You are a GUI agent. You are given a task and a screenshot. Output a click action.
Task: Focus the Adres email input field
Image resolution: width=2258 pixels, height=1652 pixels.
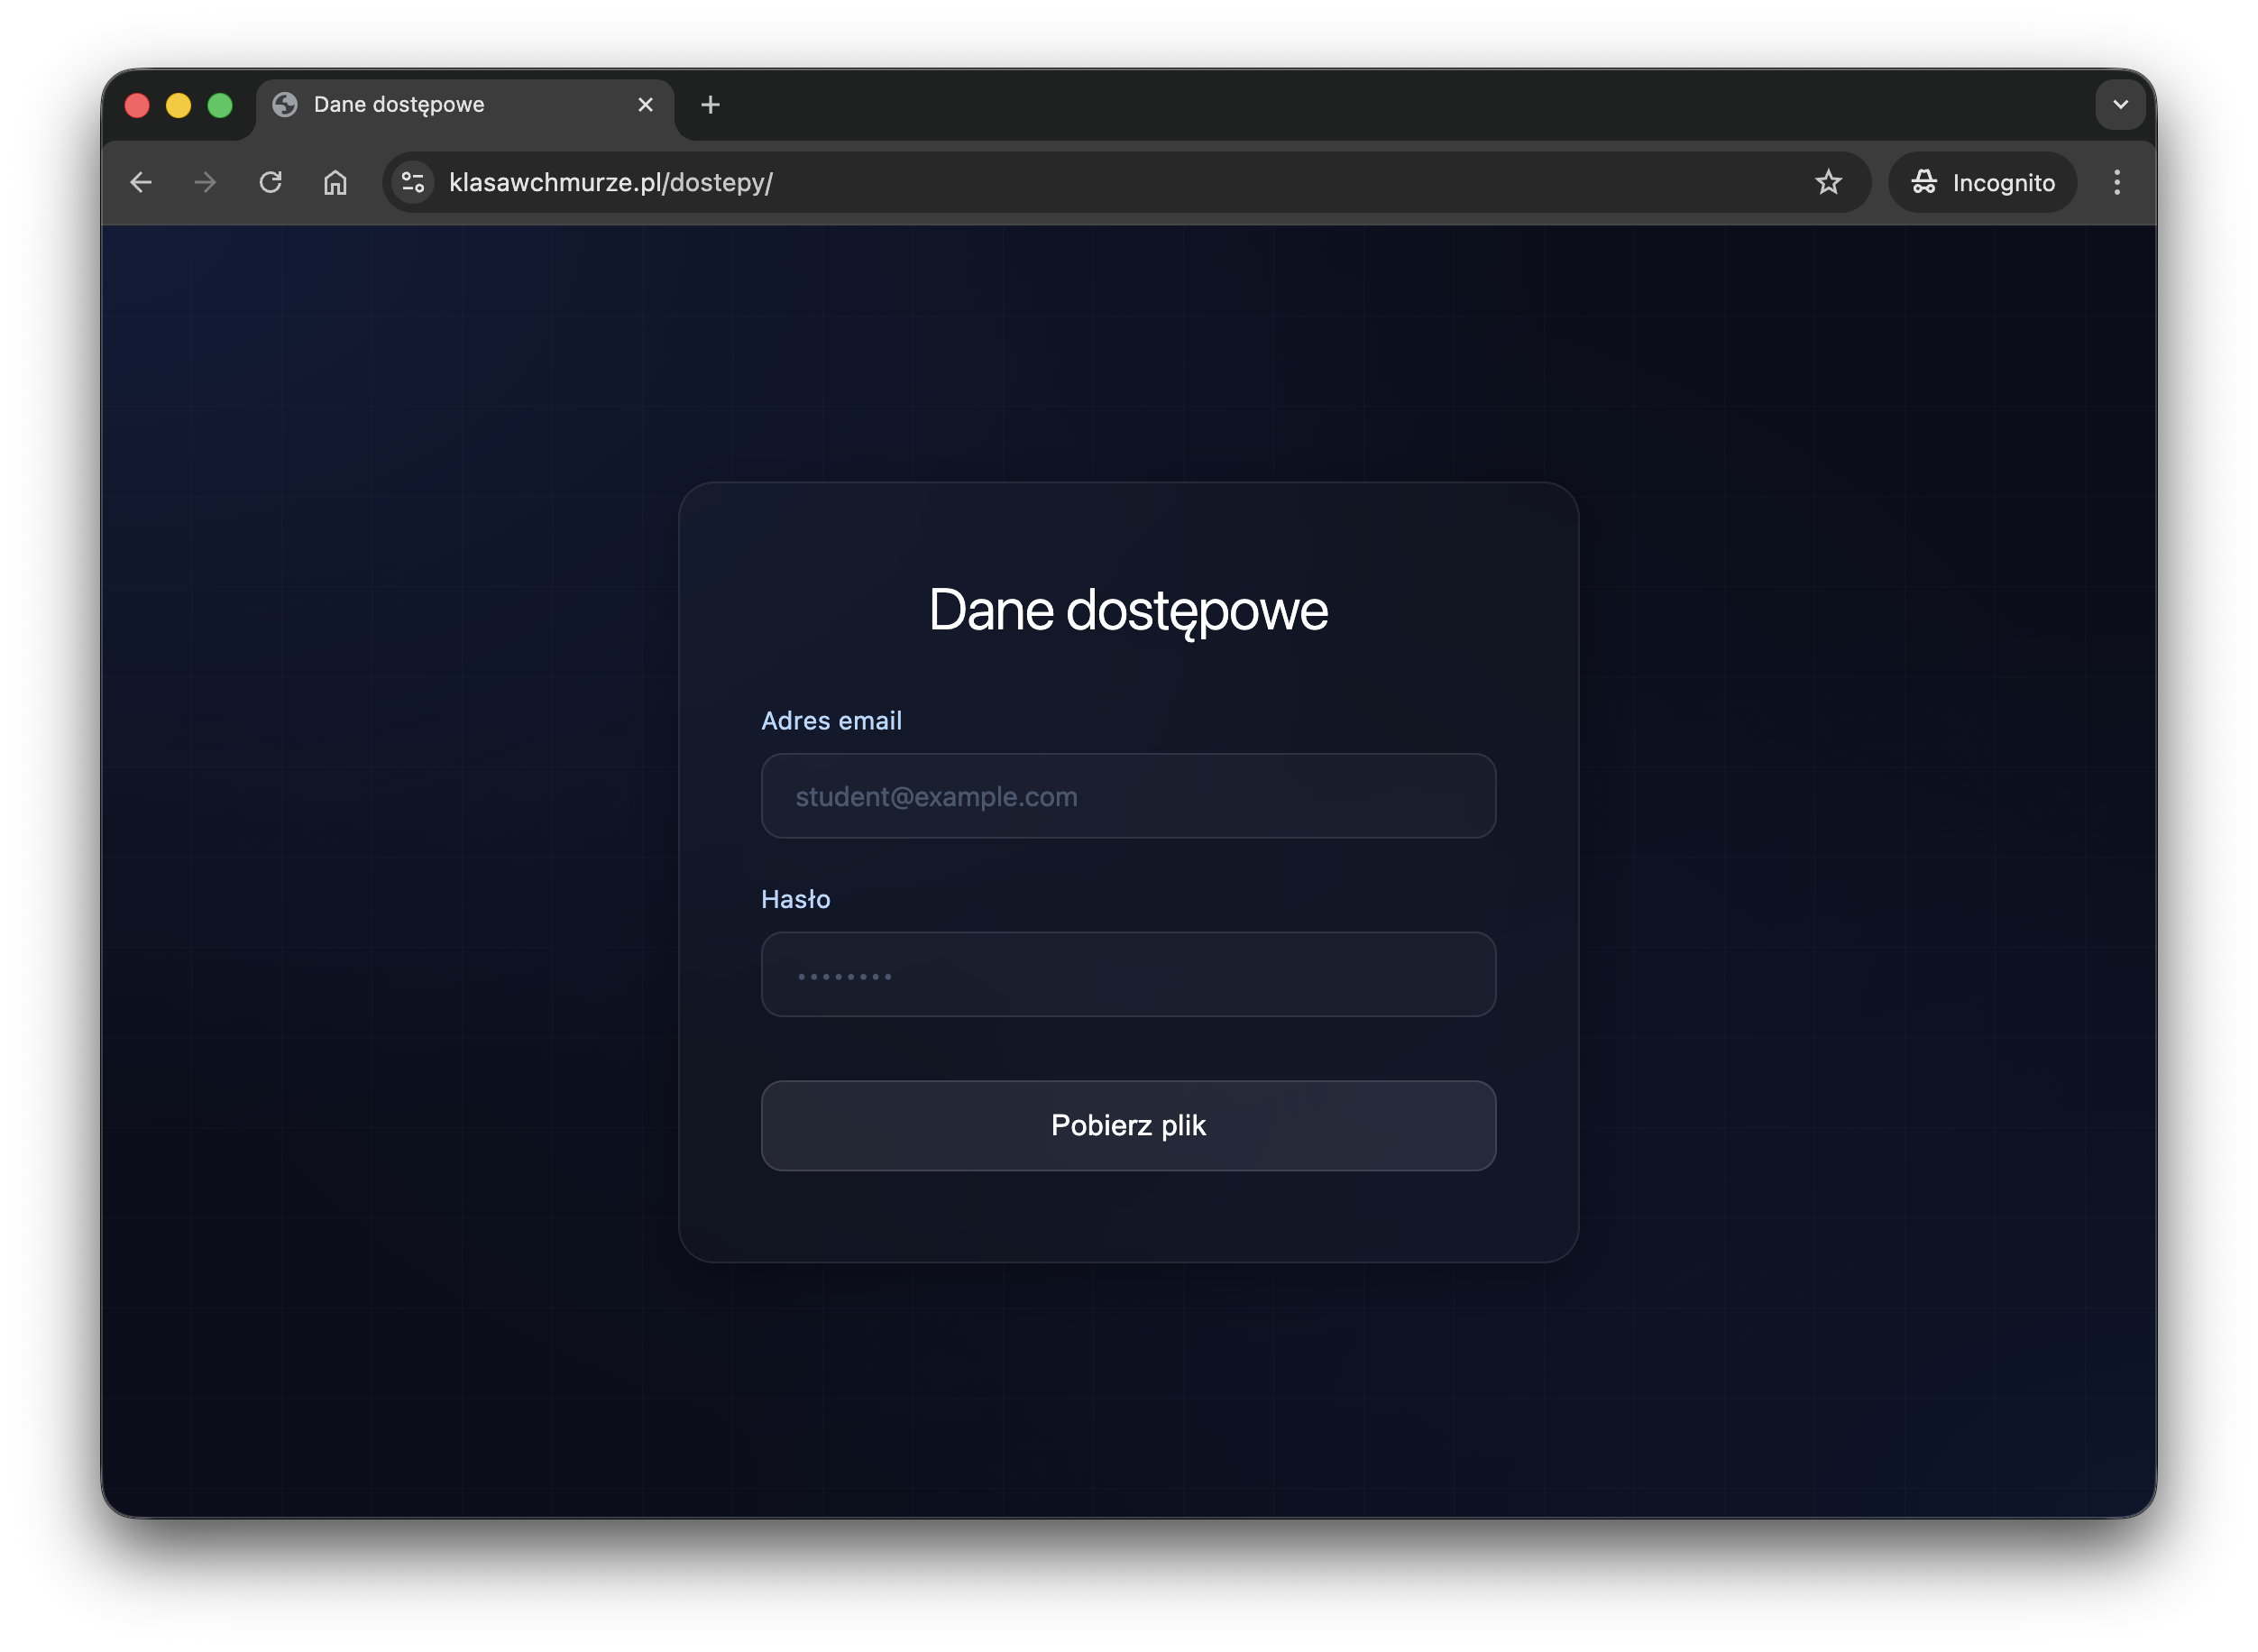tap(1128, 796)
